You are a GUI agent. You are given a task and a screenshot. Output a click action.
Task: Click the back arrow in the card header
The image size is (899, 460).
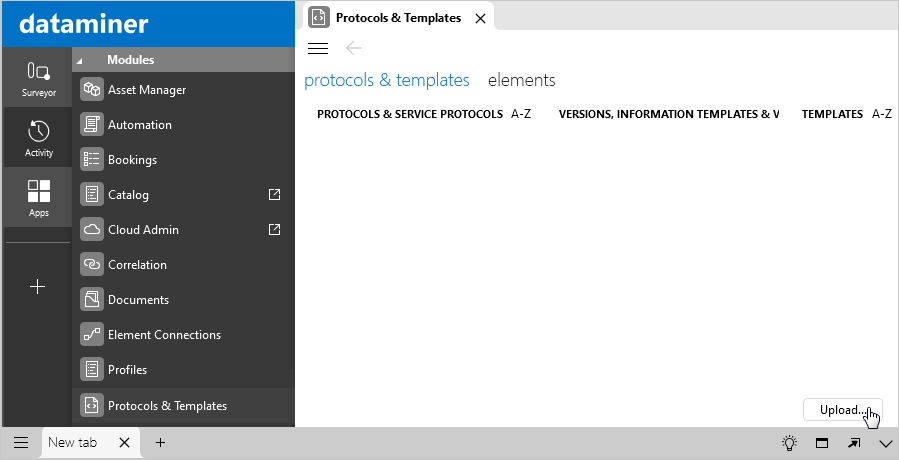354,48
